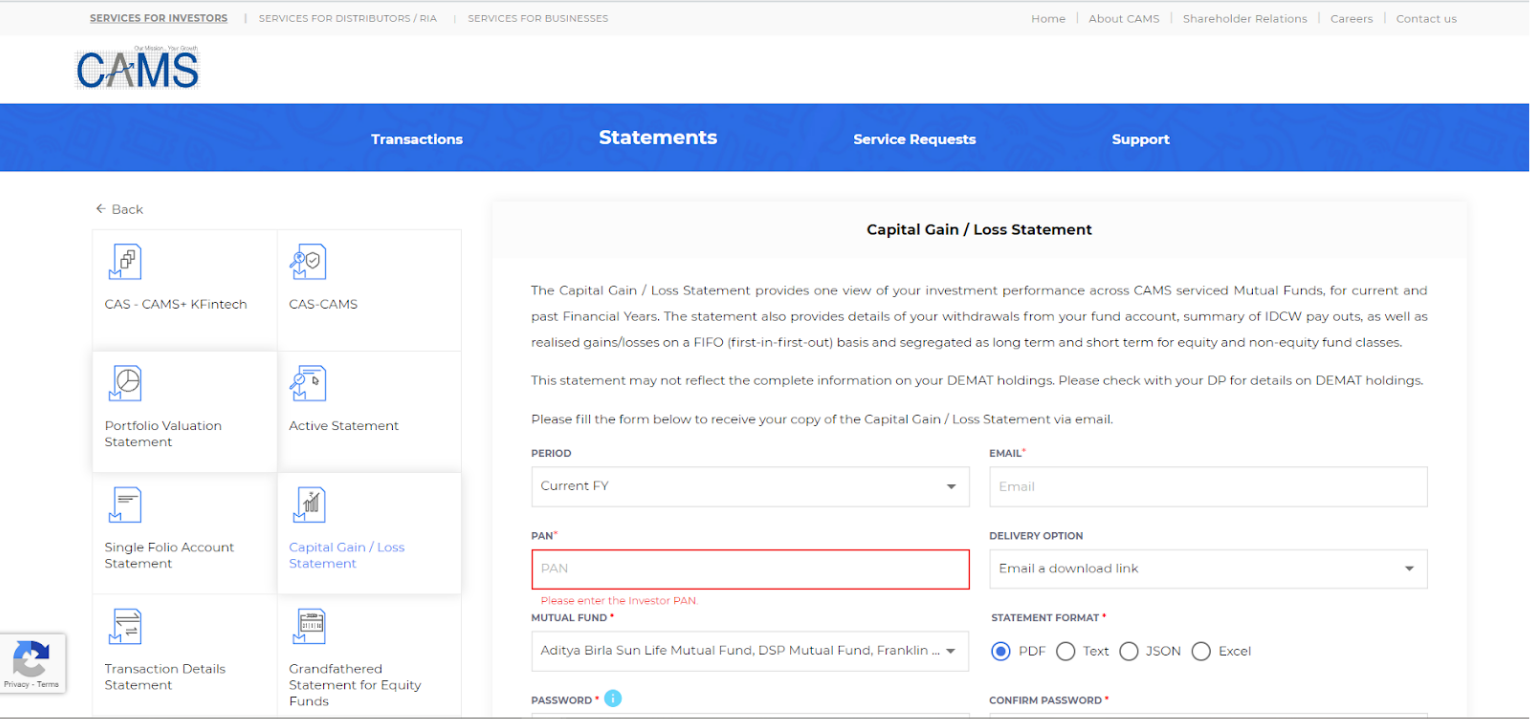Expand the Mutual Fund selection dropdown
The height and width of the screenshot is (719, 1531).
point(750,651)
